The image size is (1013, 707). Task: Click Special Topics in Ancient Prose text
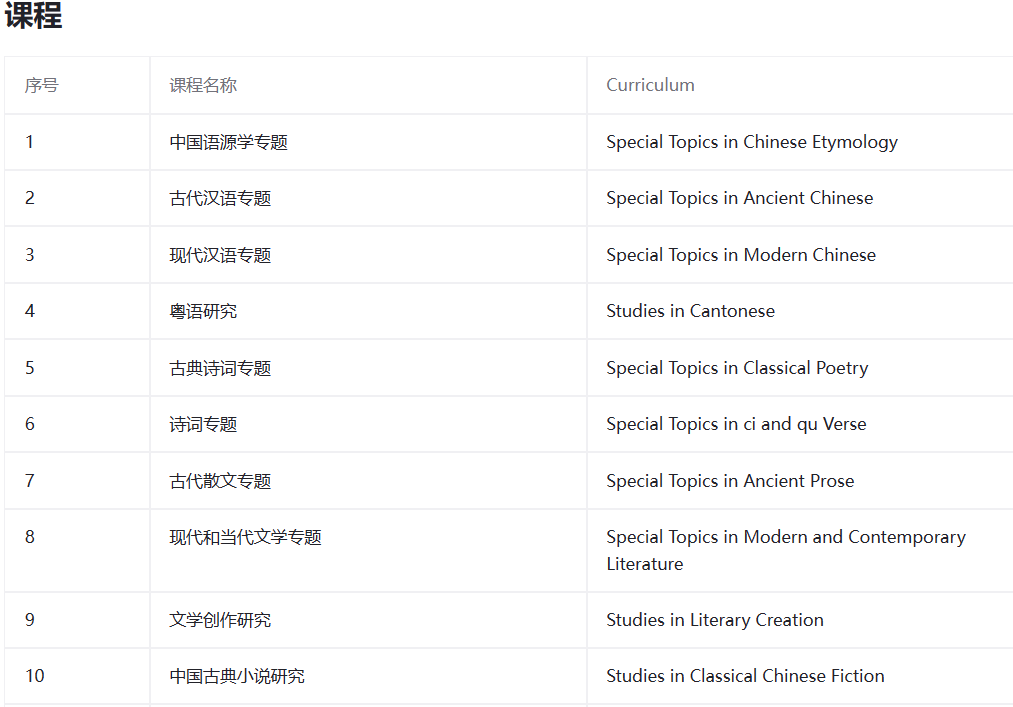pos(730,481)
